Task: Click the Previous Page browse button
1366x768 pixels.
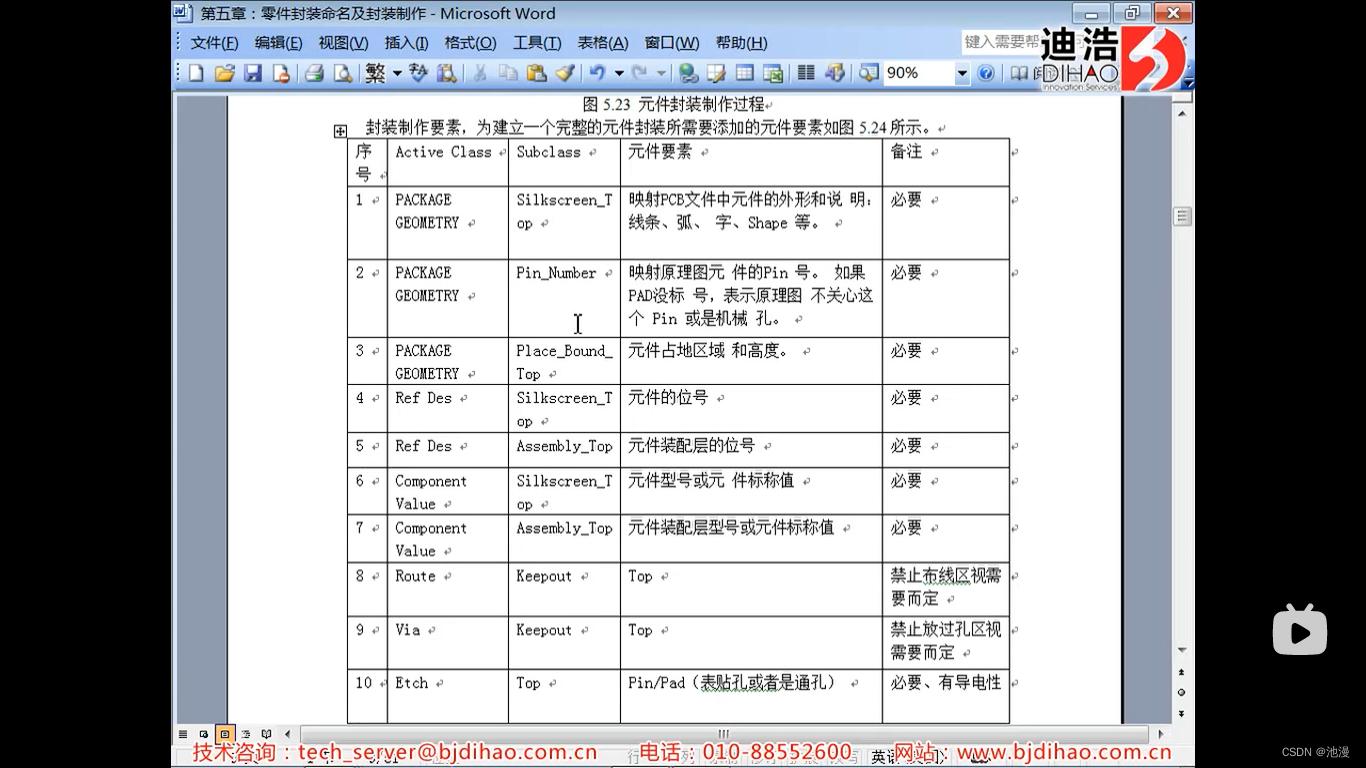Action: [1182, 672]
